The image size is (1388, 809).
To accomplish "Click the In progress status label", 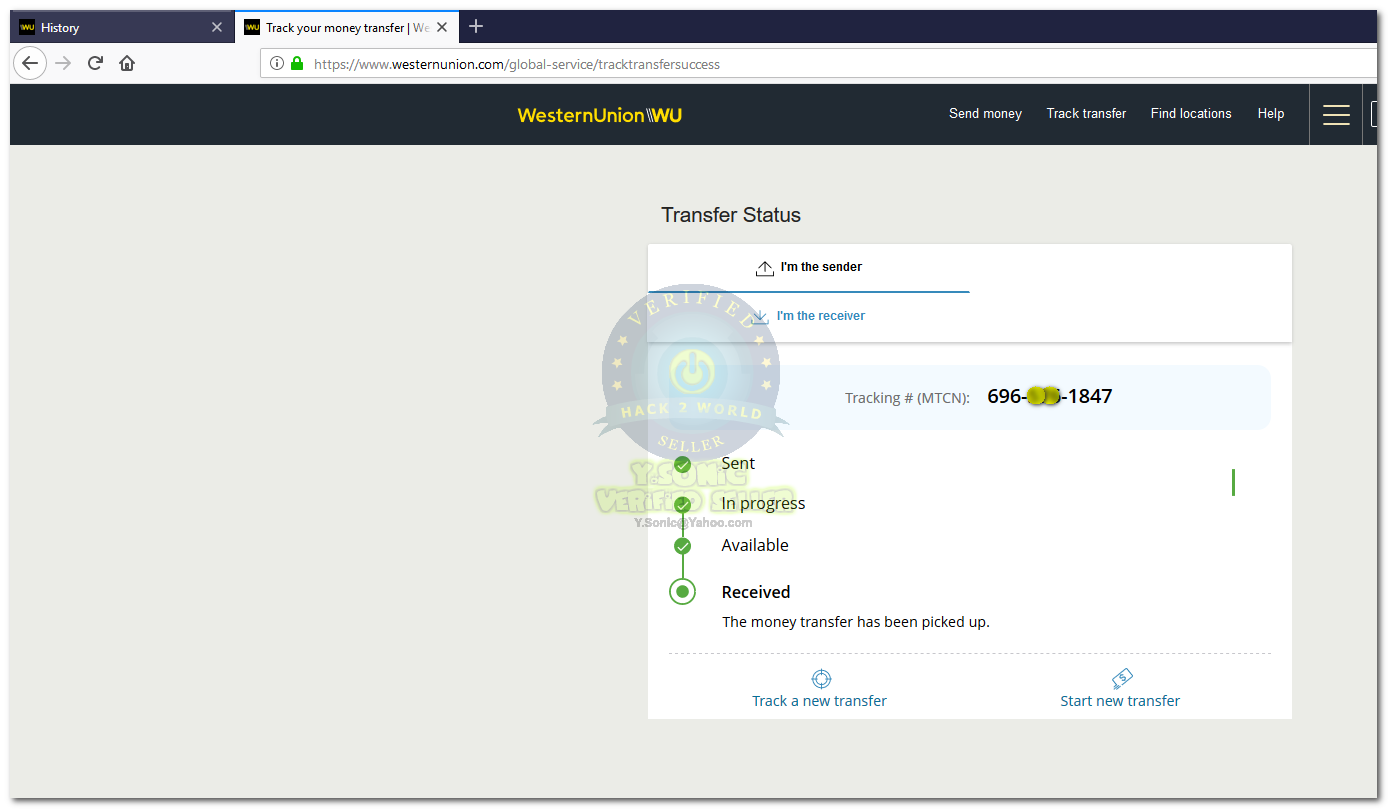I will (x=763, y=503).
